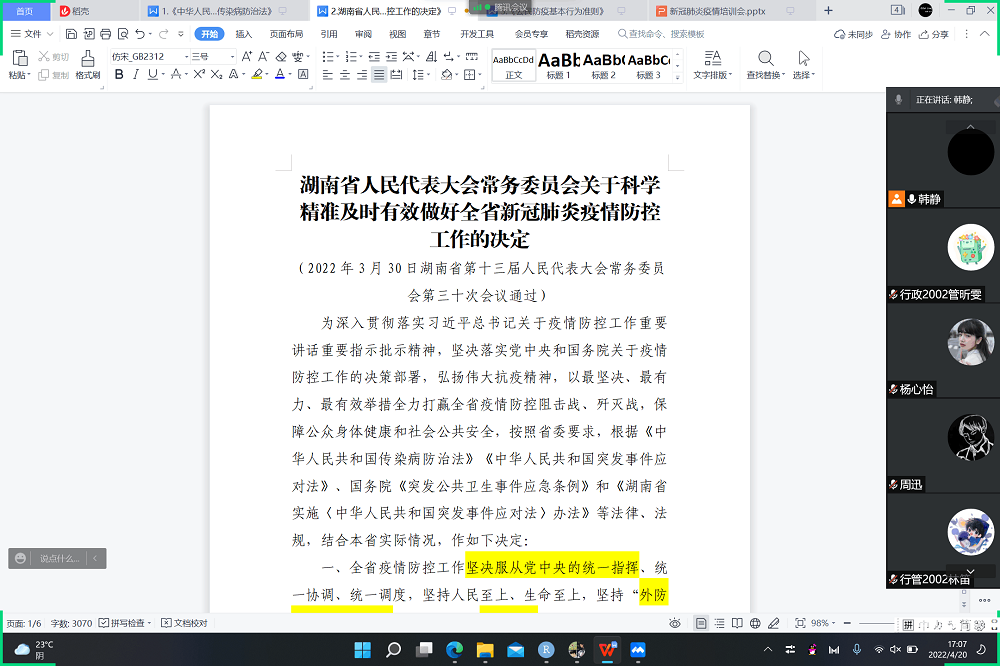The image size is (1000, 666).
Task: Click the yellow text highlight color button
Action: click(x=257, y=75)
